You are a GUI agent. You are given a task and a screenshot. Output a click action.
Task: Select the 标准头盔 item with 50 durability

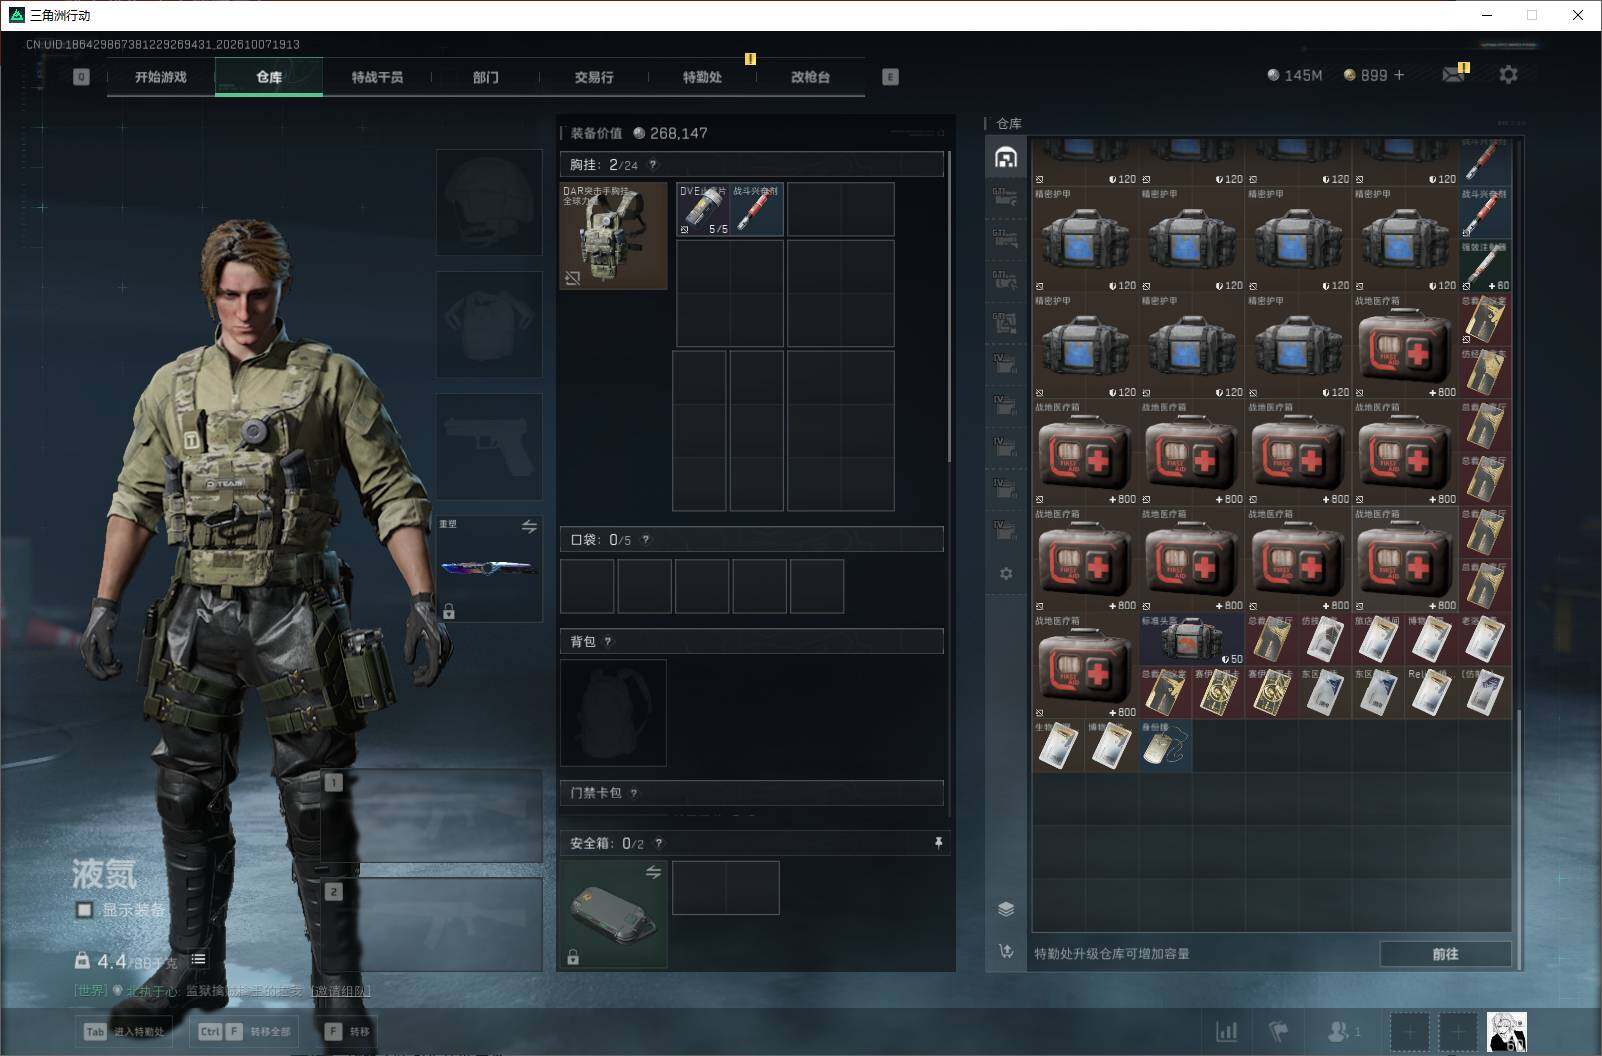(1192, 639)
